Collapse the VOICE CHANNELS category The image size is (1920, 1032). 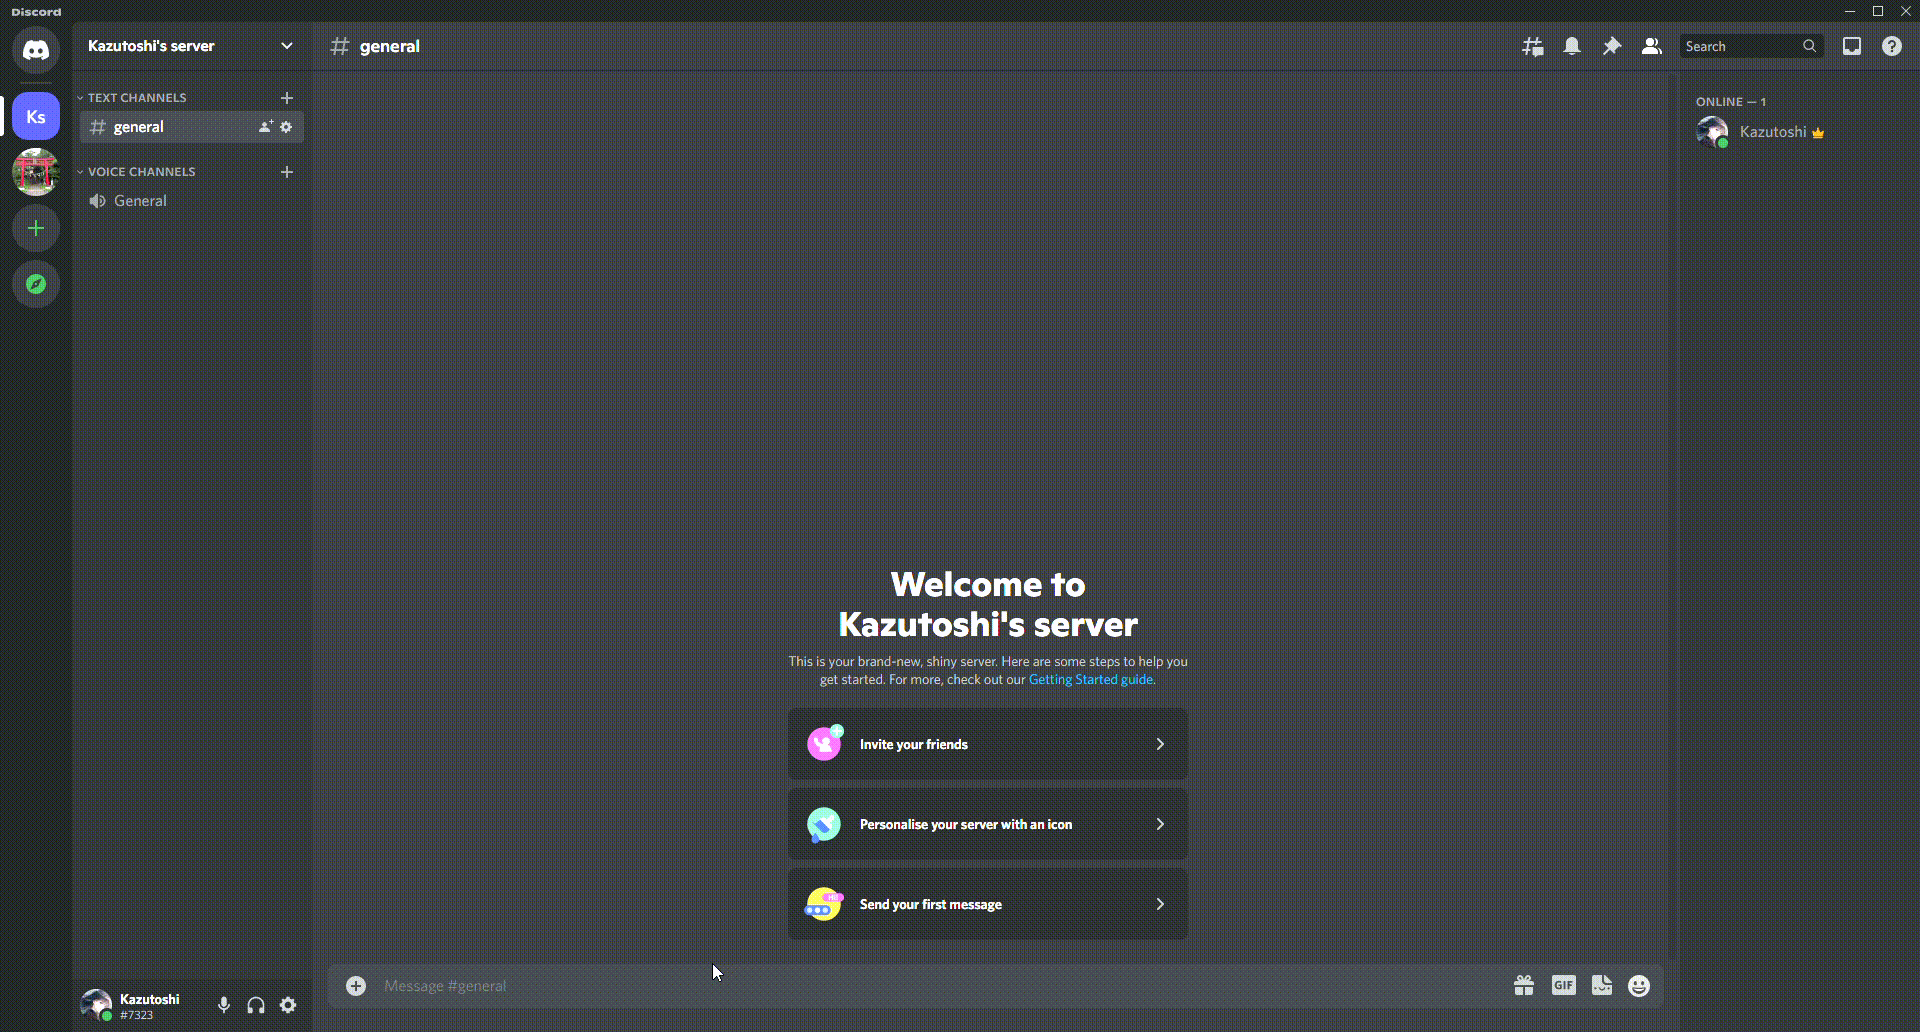[x=136, y=172]
